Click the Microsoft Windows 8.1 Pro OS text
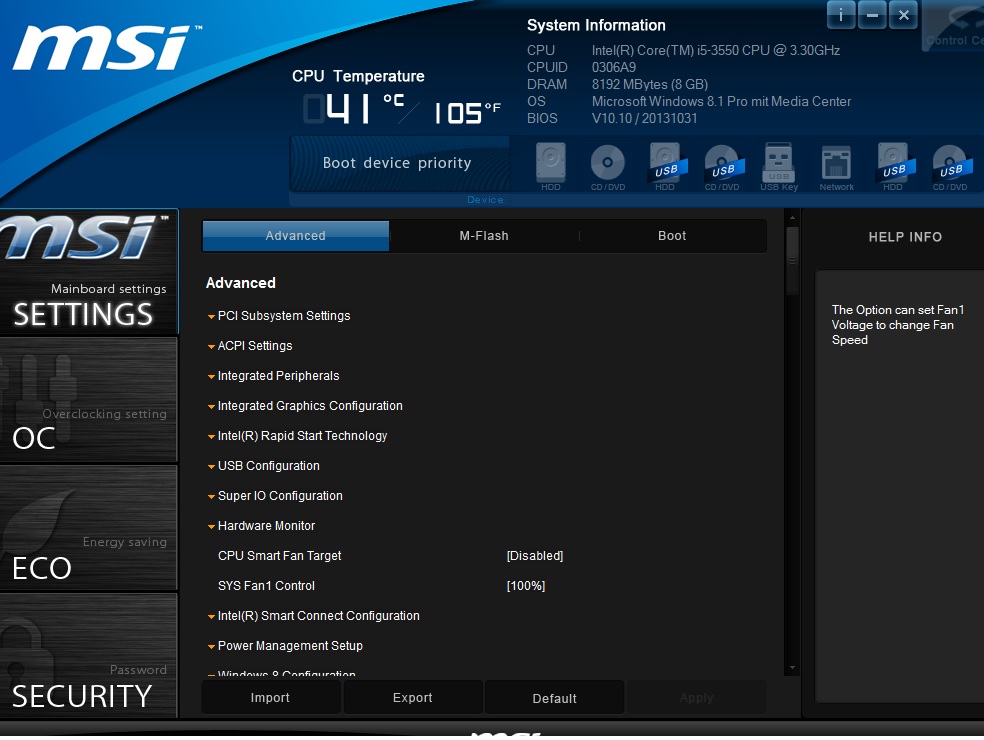 click(721, 102)
